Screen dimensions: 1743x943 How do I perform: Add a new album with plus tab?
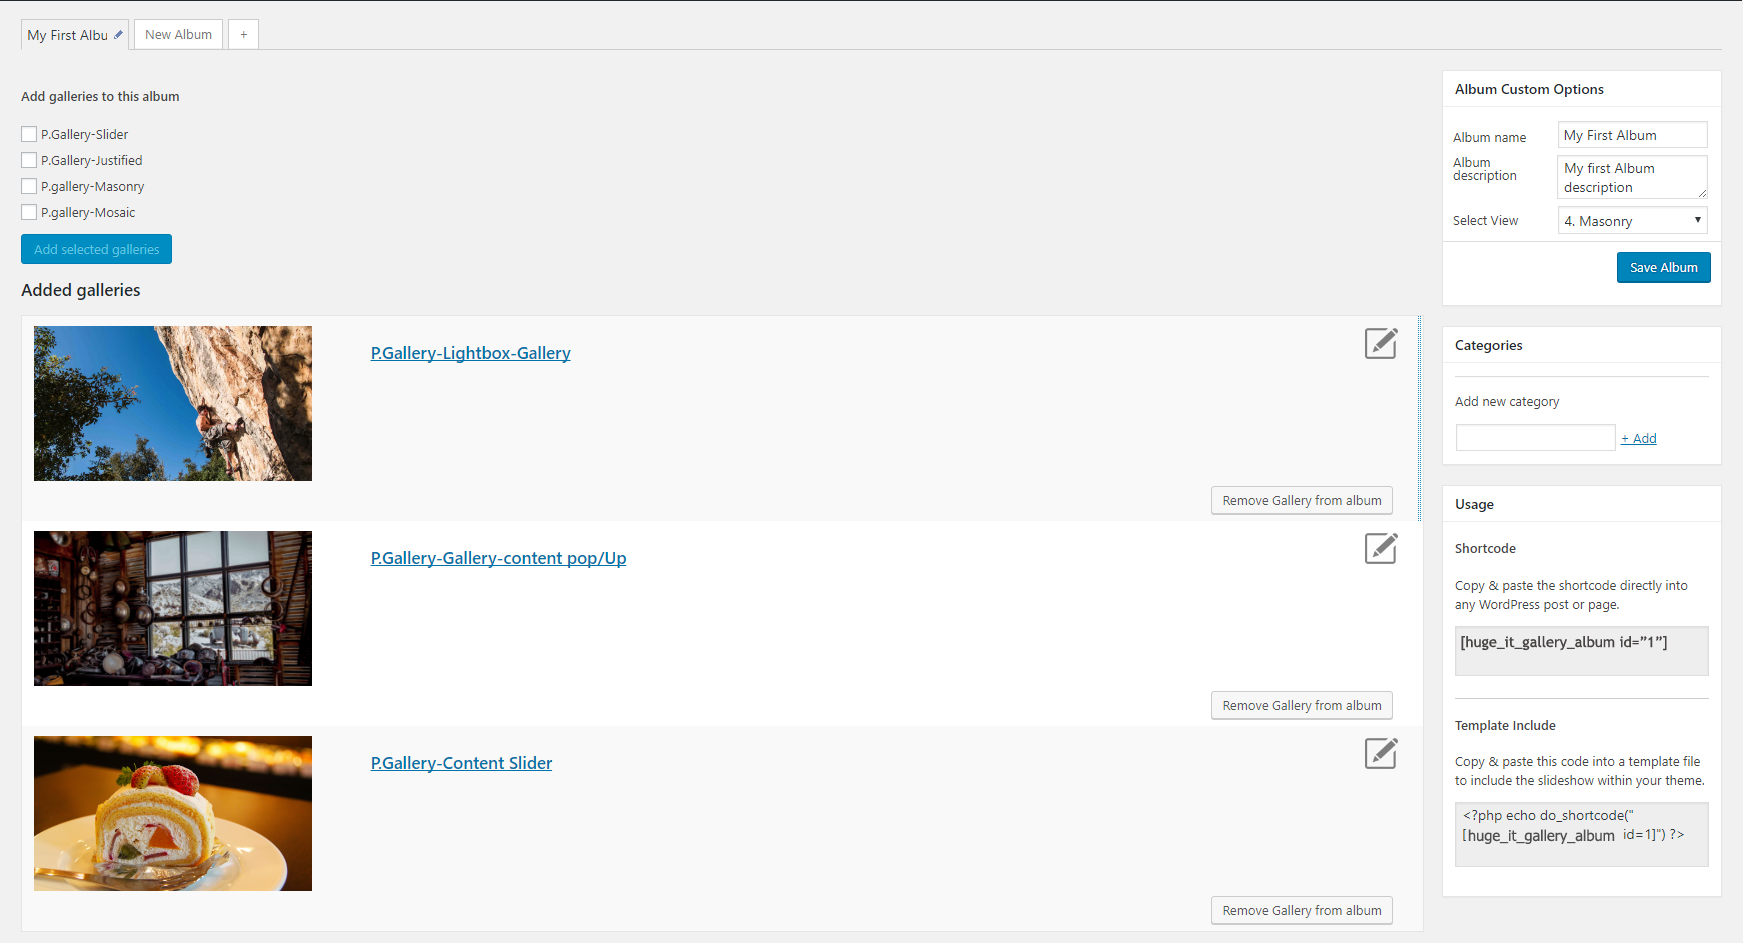click(x=243, y=35)
